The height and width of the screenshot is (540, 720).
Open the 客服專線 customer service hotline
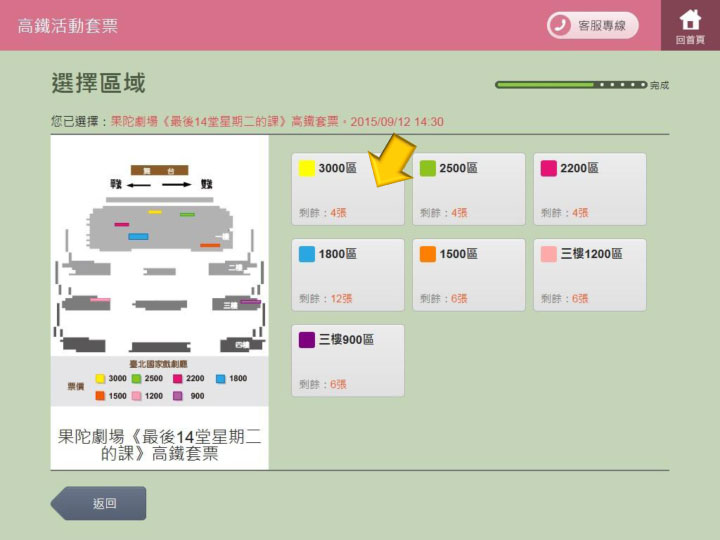coord(592,25)
